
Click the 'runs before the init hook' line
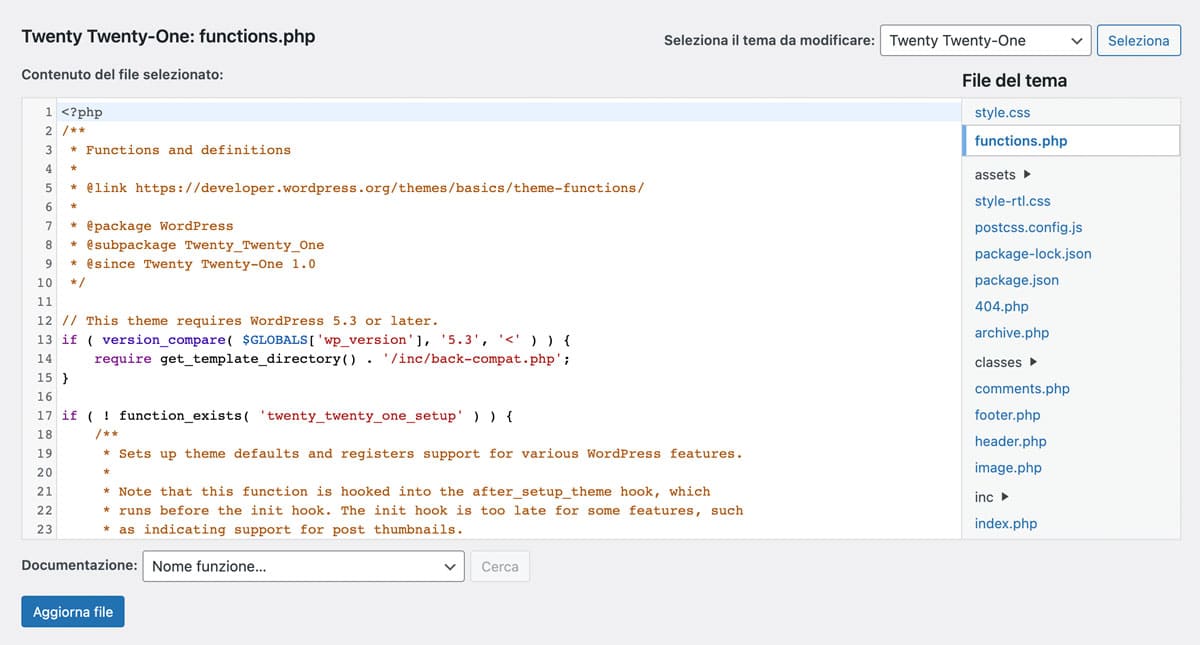click(x=423, y=511)
